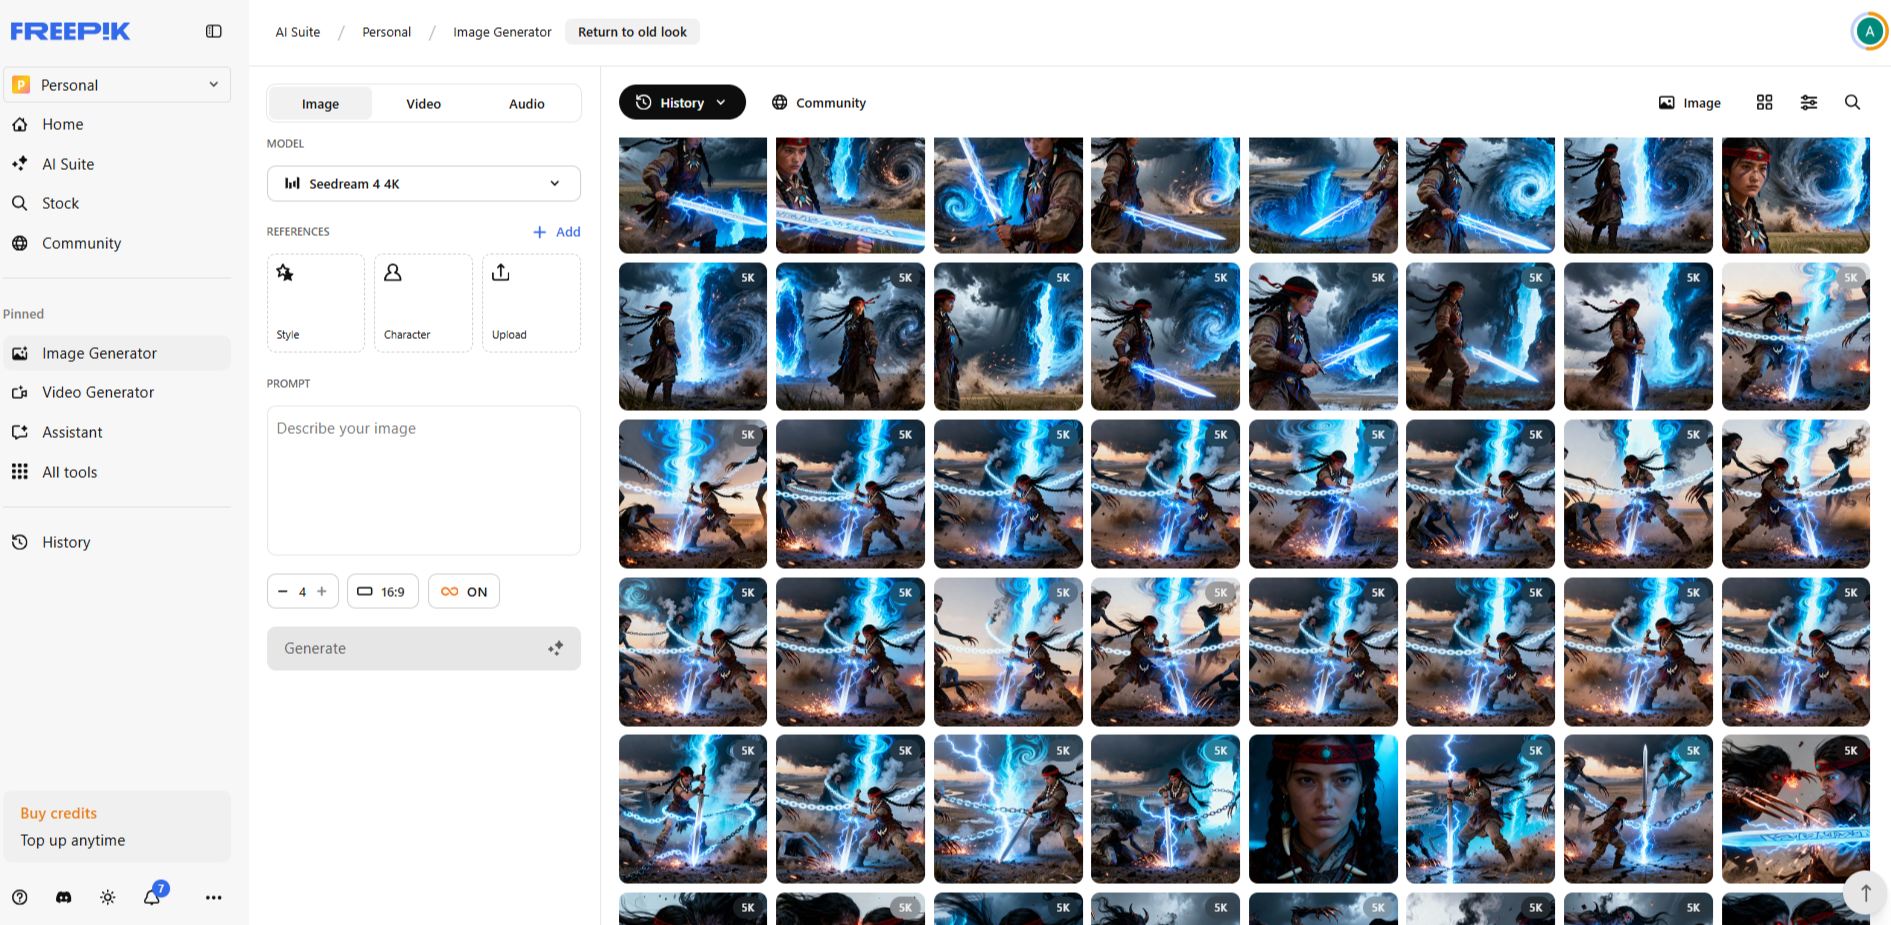Click the scroll-to-top arrow button
1891x925 pixels.
pyautogui.click(x=1865, y=893)
